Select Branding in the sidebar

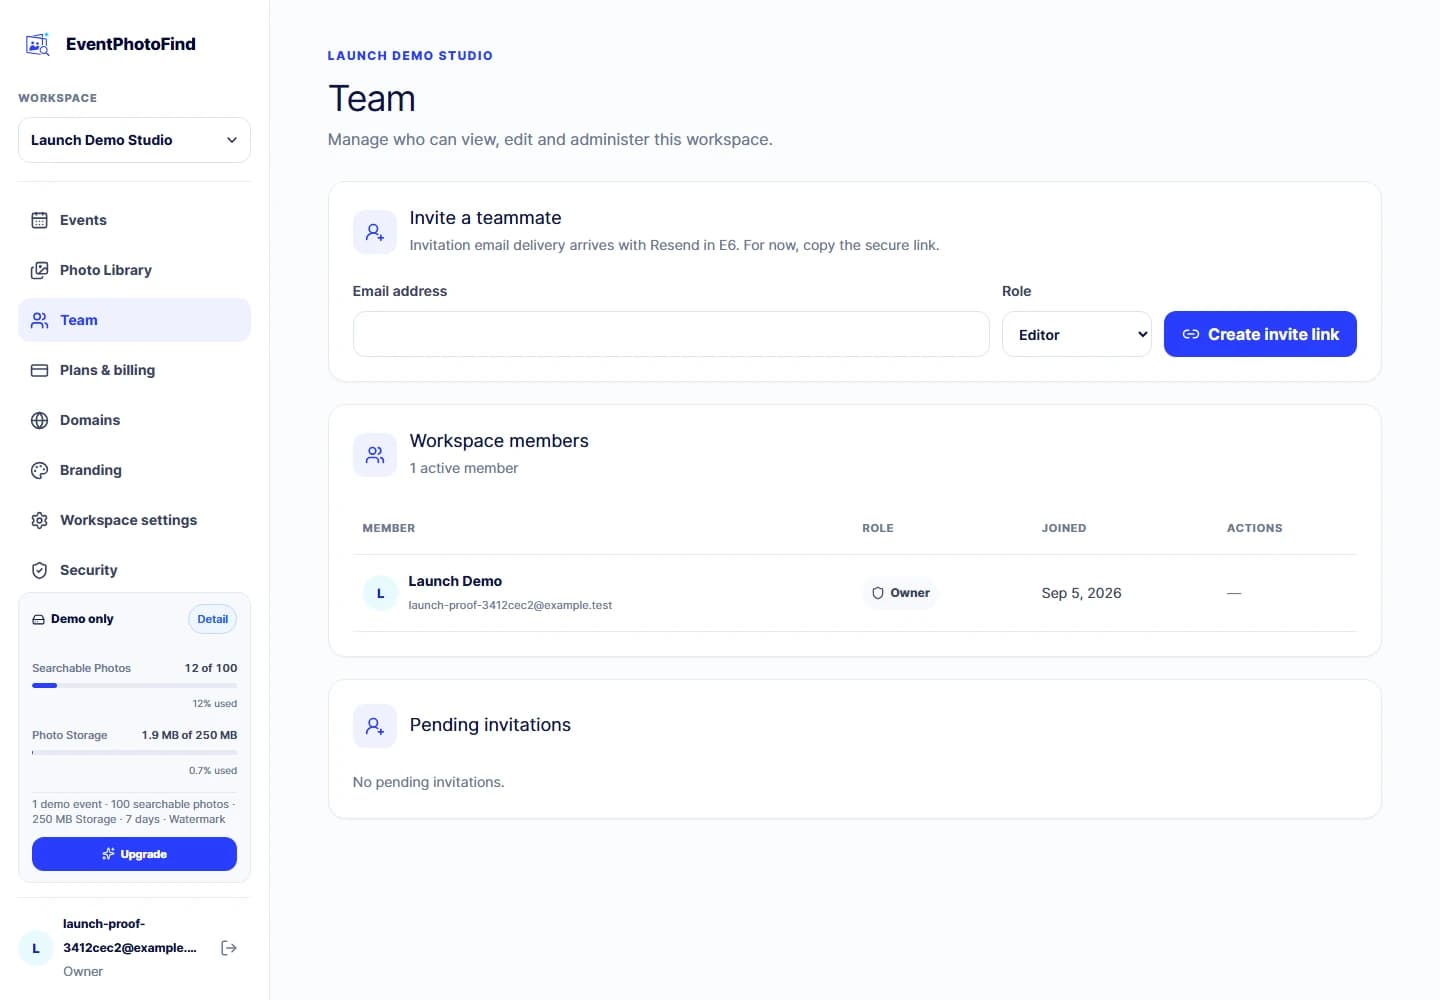click(x=134, y=470)
